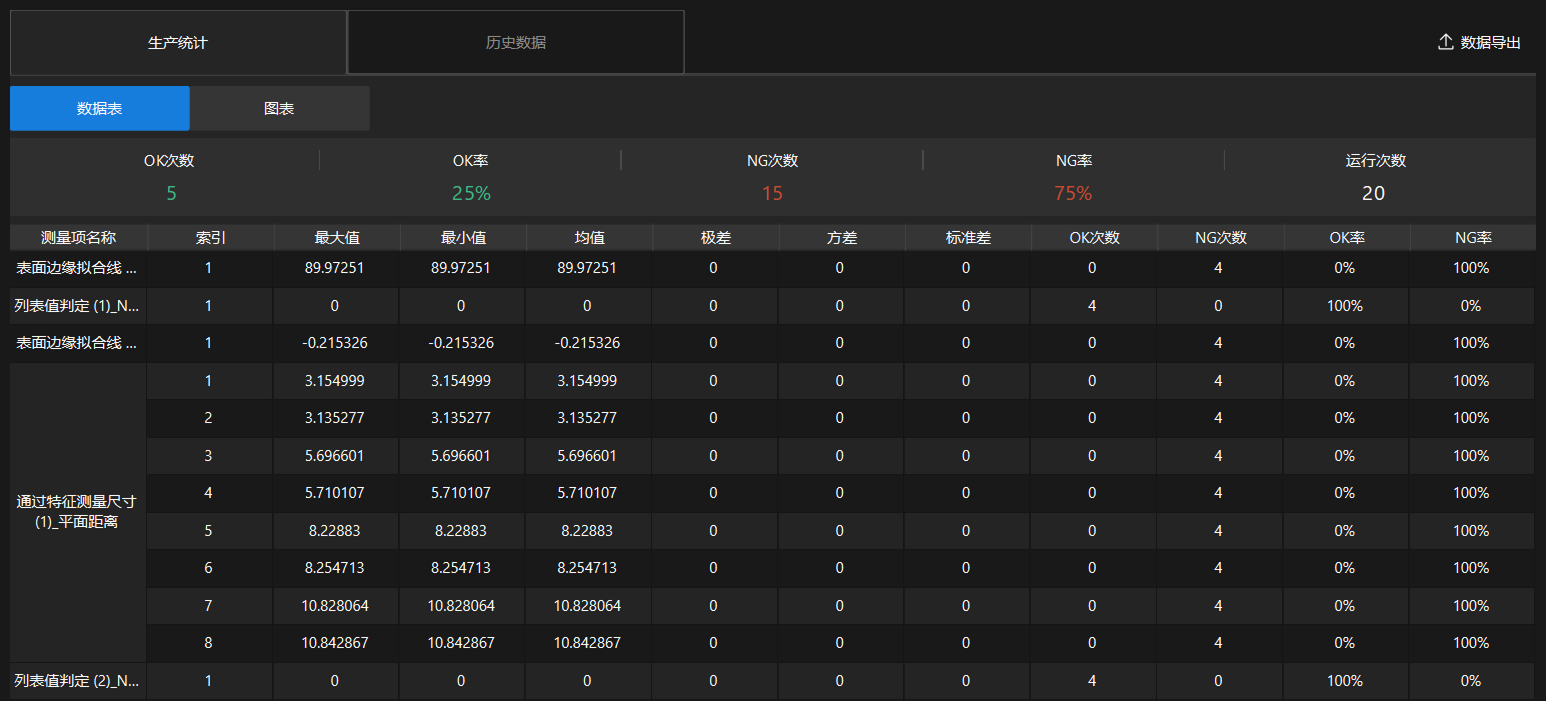Select the 最大值 column header
Image resolution: width=1546 pixels, height=701 pixels.
pyautogui.click(x=335, y=237)
